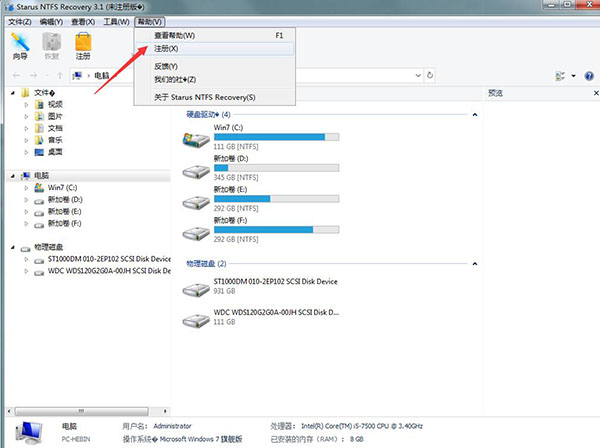
Task: Select 新加卷 (F:) drive icon in main pane
Action: (196, 233)
